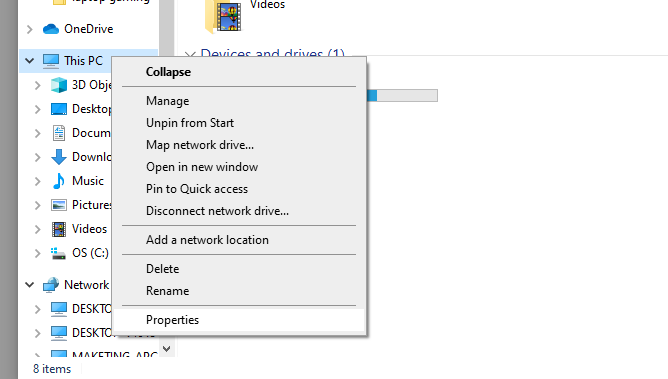The height and width of the screenshot is (379, 668).
Task: Select the This PC monitor icon
Action: tap(51, 61)
